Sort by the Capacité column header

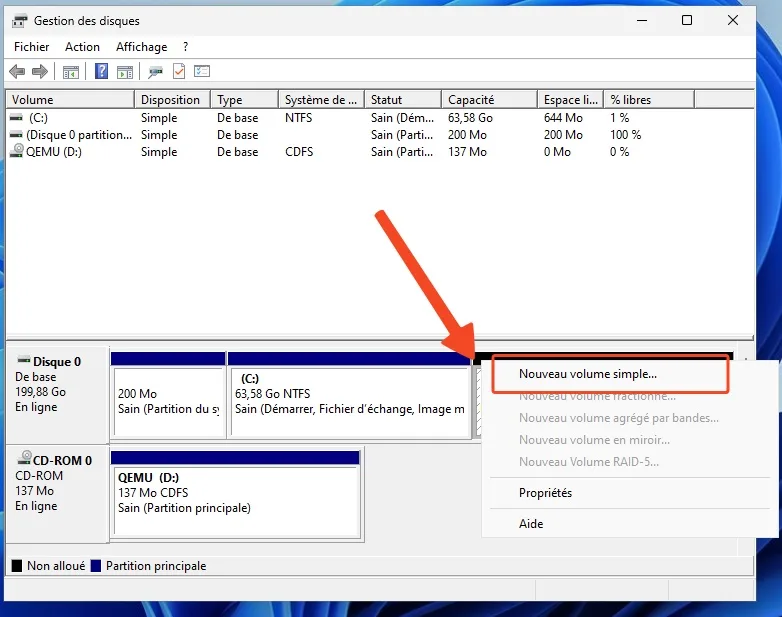(x=489, y=100)
